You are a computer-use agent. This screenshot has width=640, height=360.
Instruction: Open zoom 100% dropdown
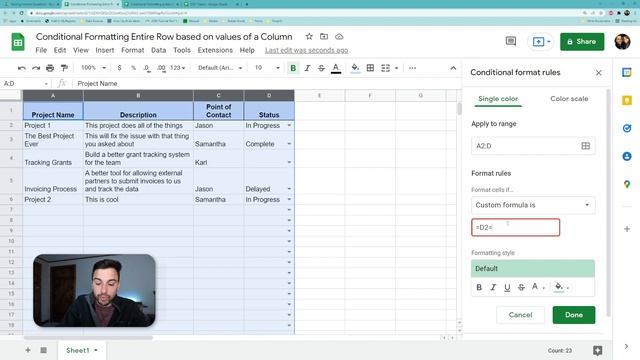point(93,68)
